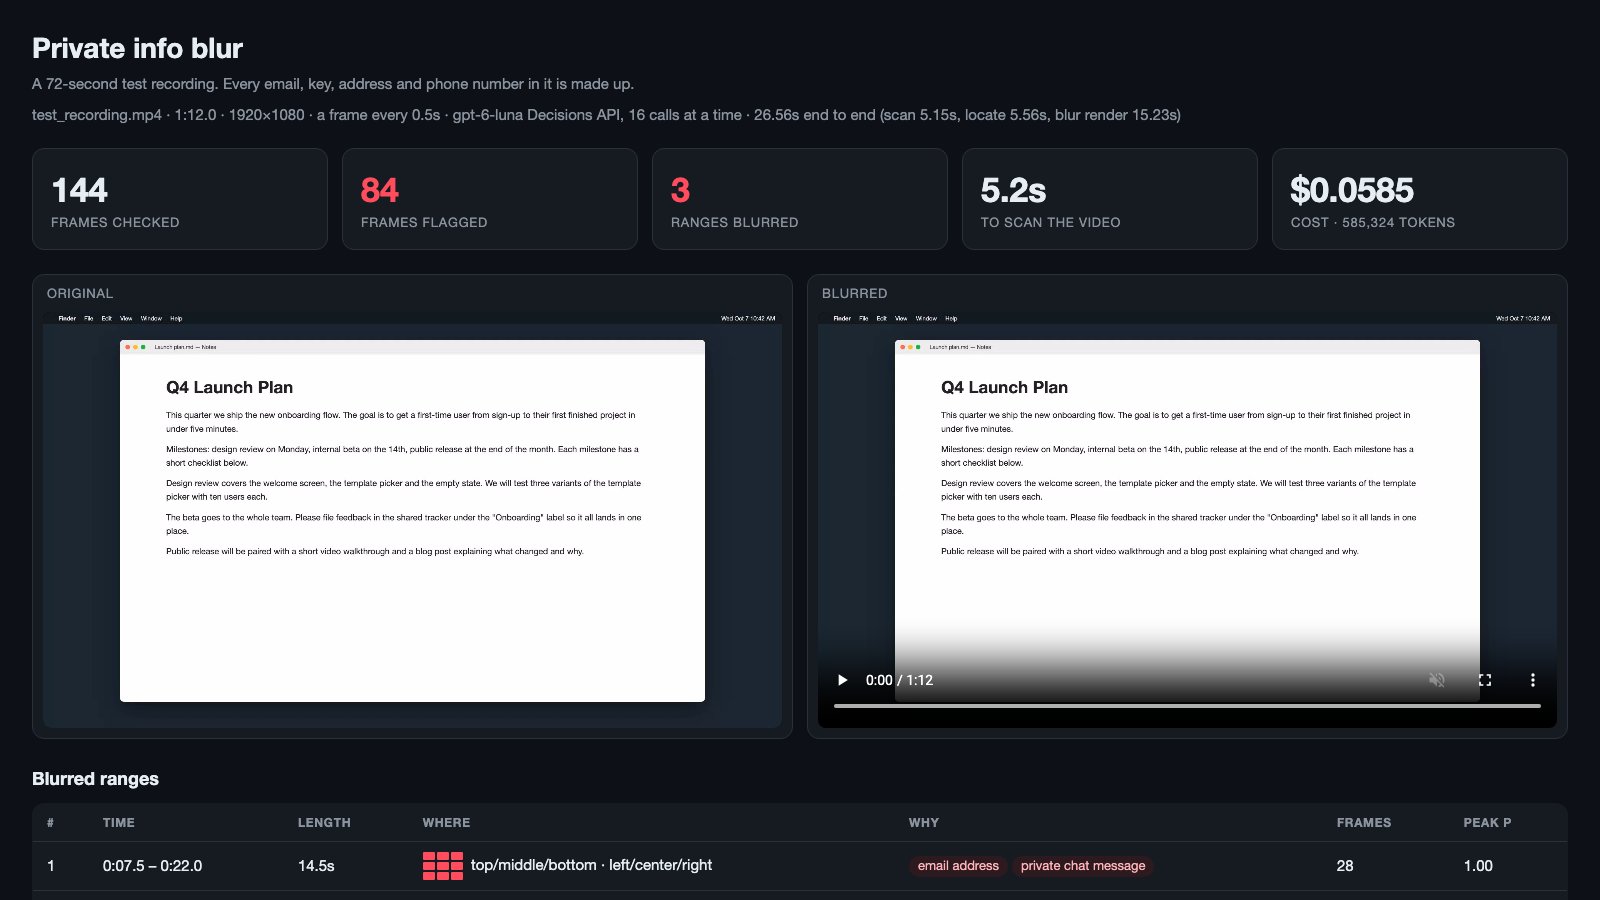The image size is (1600, 900).
Task: Click the LENGTH column header
Action: pos(324,823)
